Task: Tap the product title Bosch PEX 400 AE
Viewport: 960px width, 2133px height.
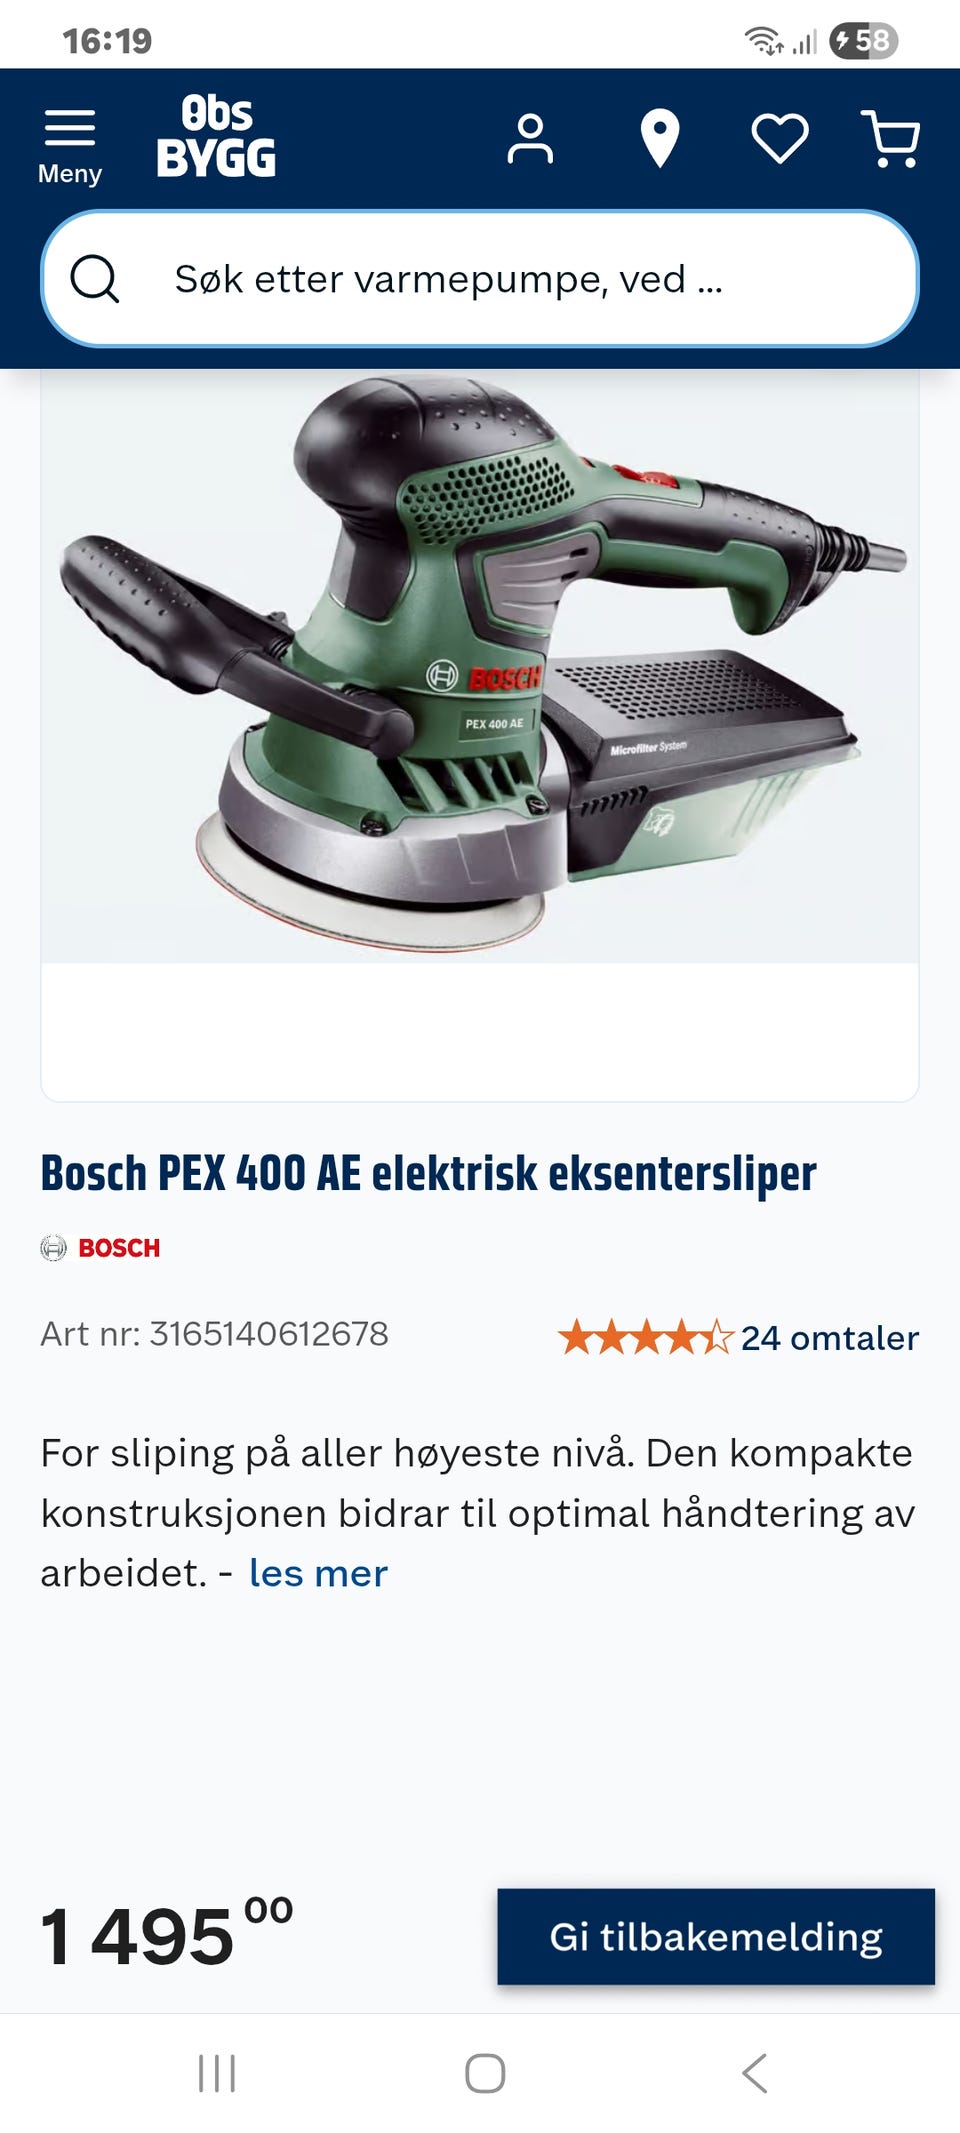Action: coord(428,1173)
